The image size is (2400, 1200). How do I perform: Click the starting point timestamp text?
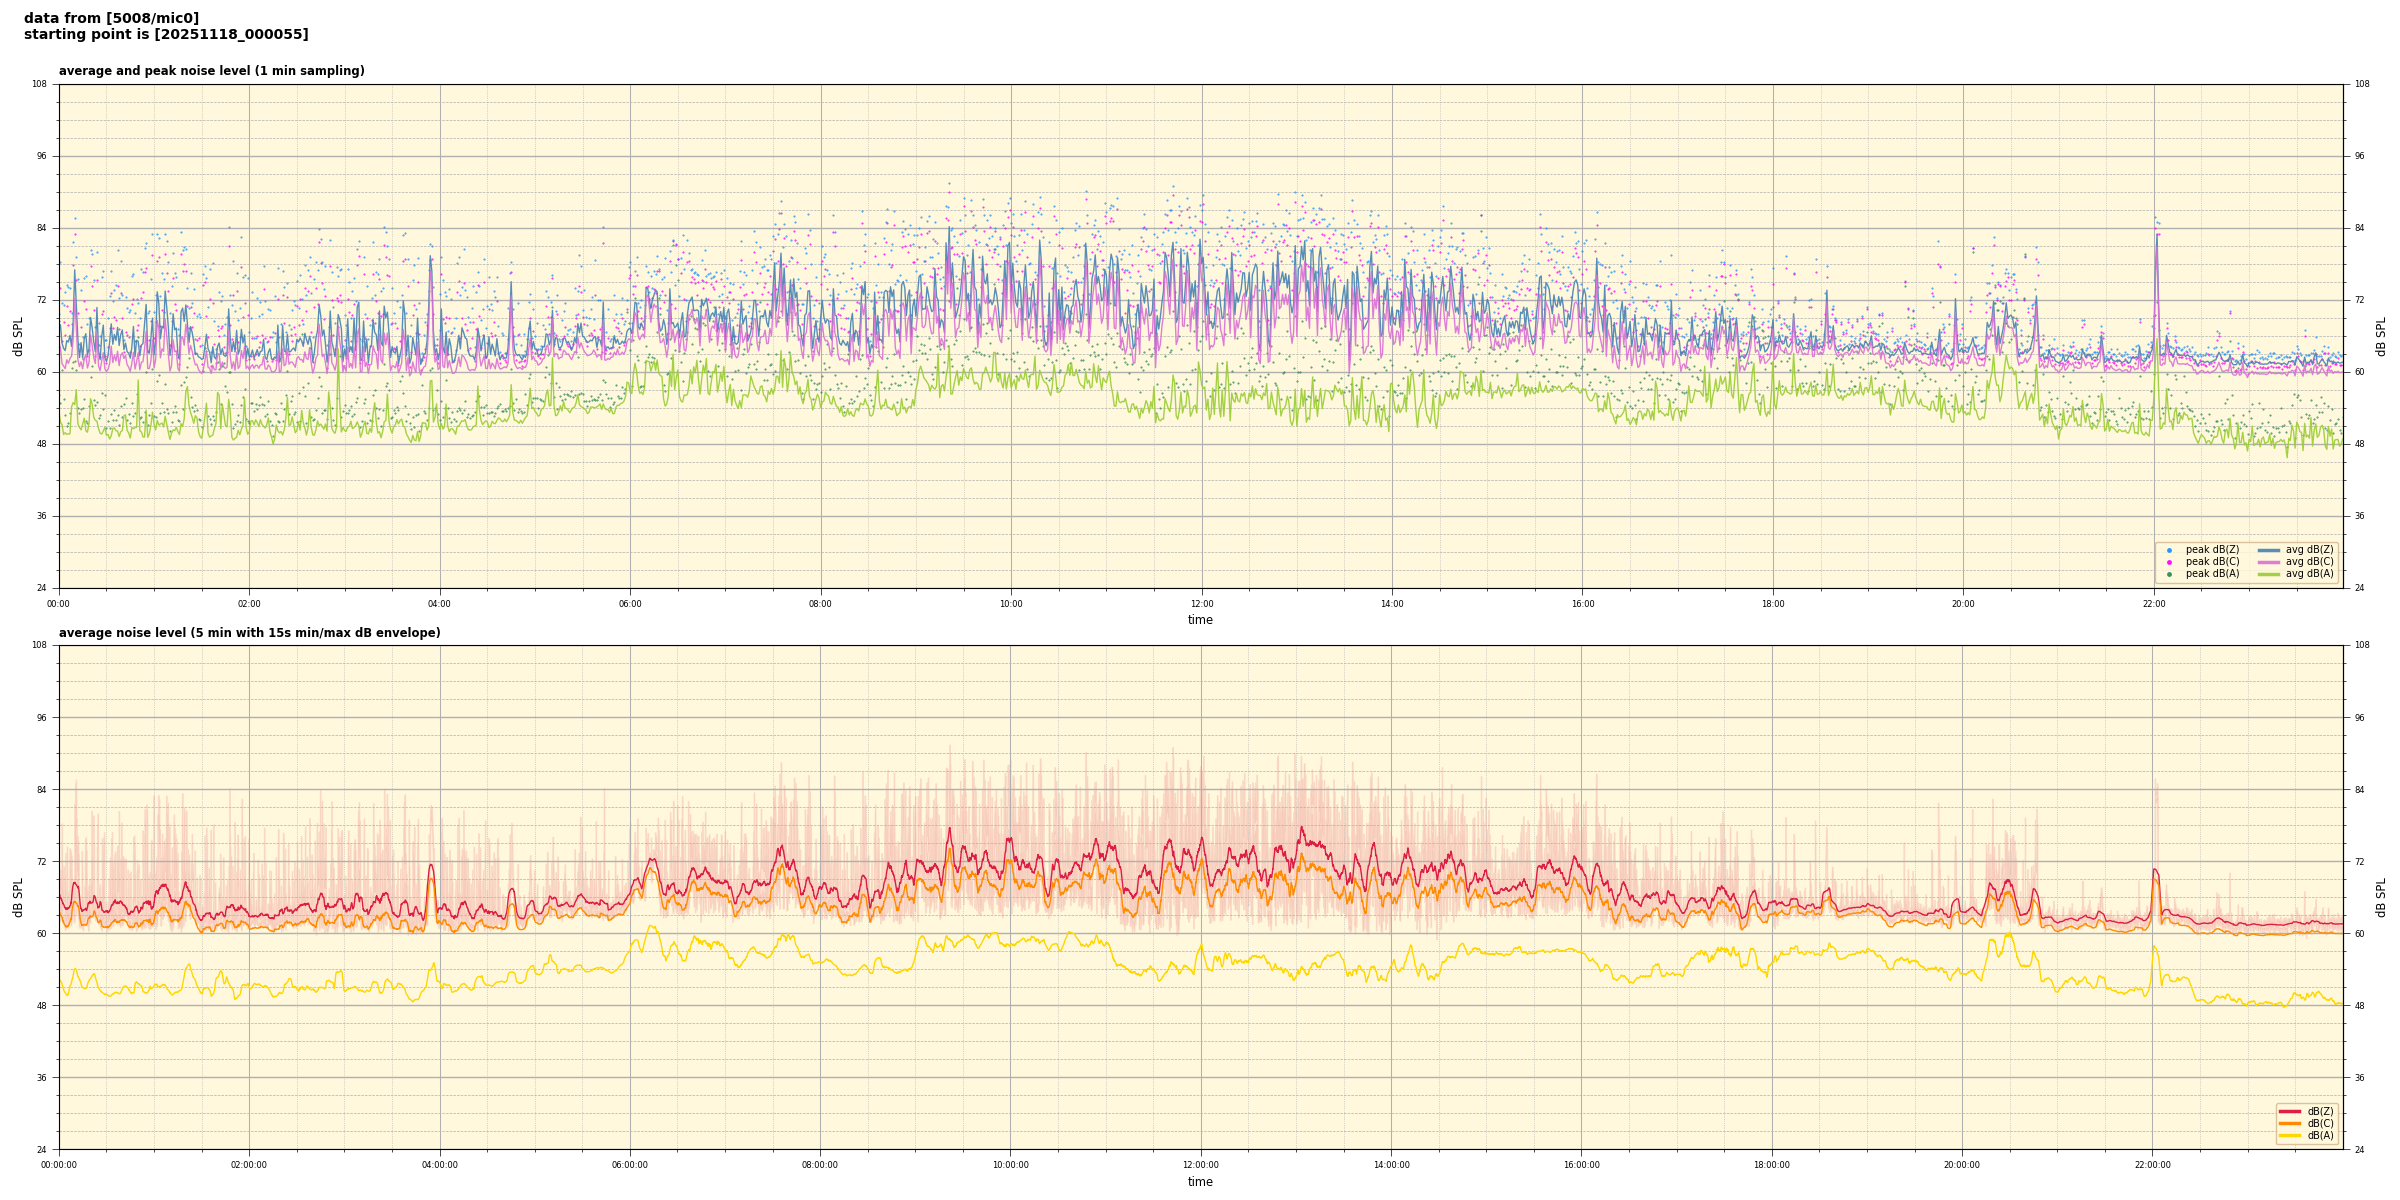(166, 35)
